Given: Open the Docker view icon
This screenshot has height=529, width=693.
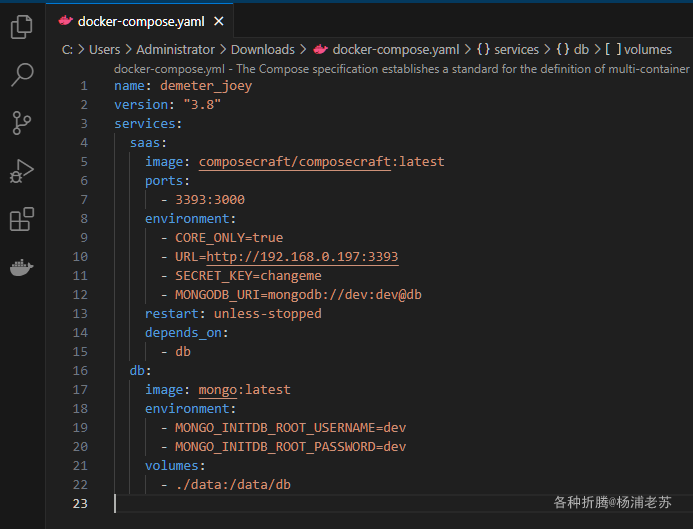Looking at the screenshot, I should (x=21, y=267).
